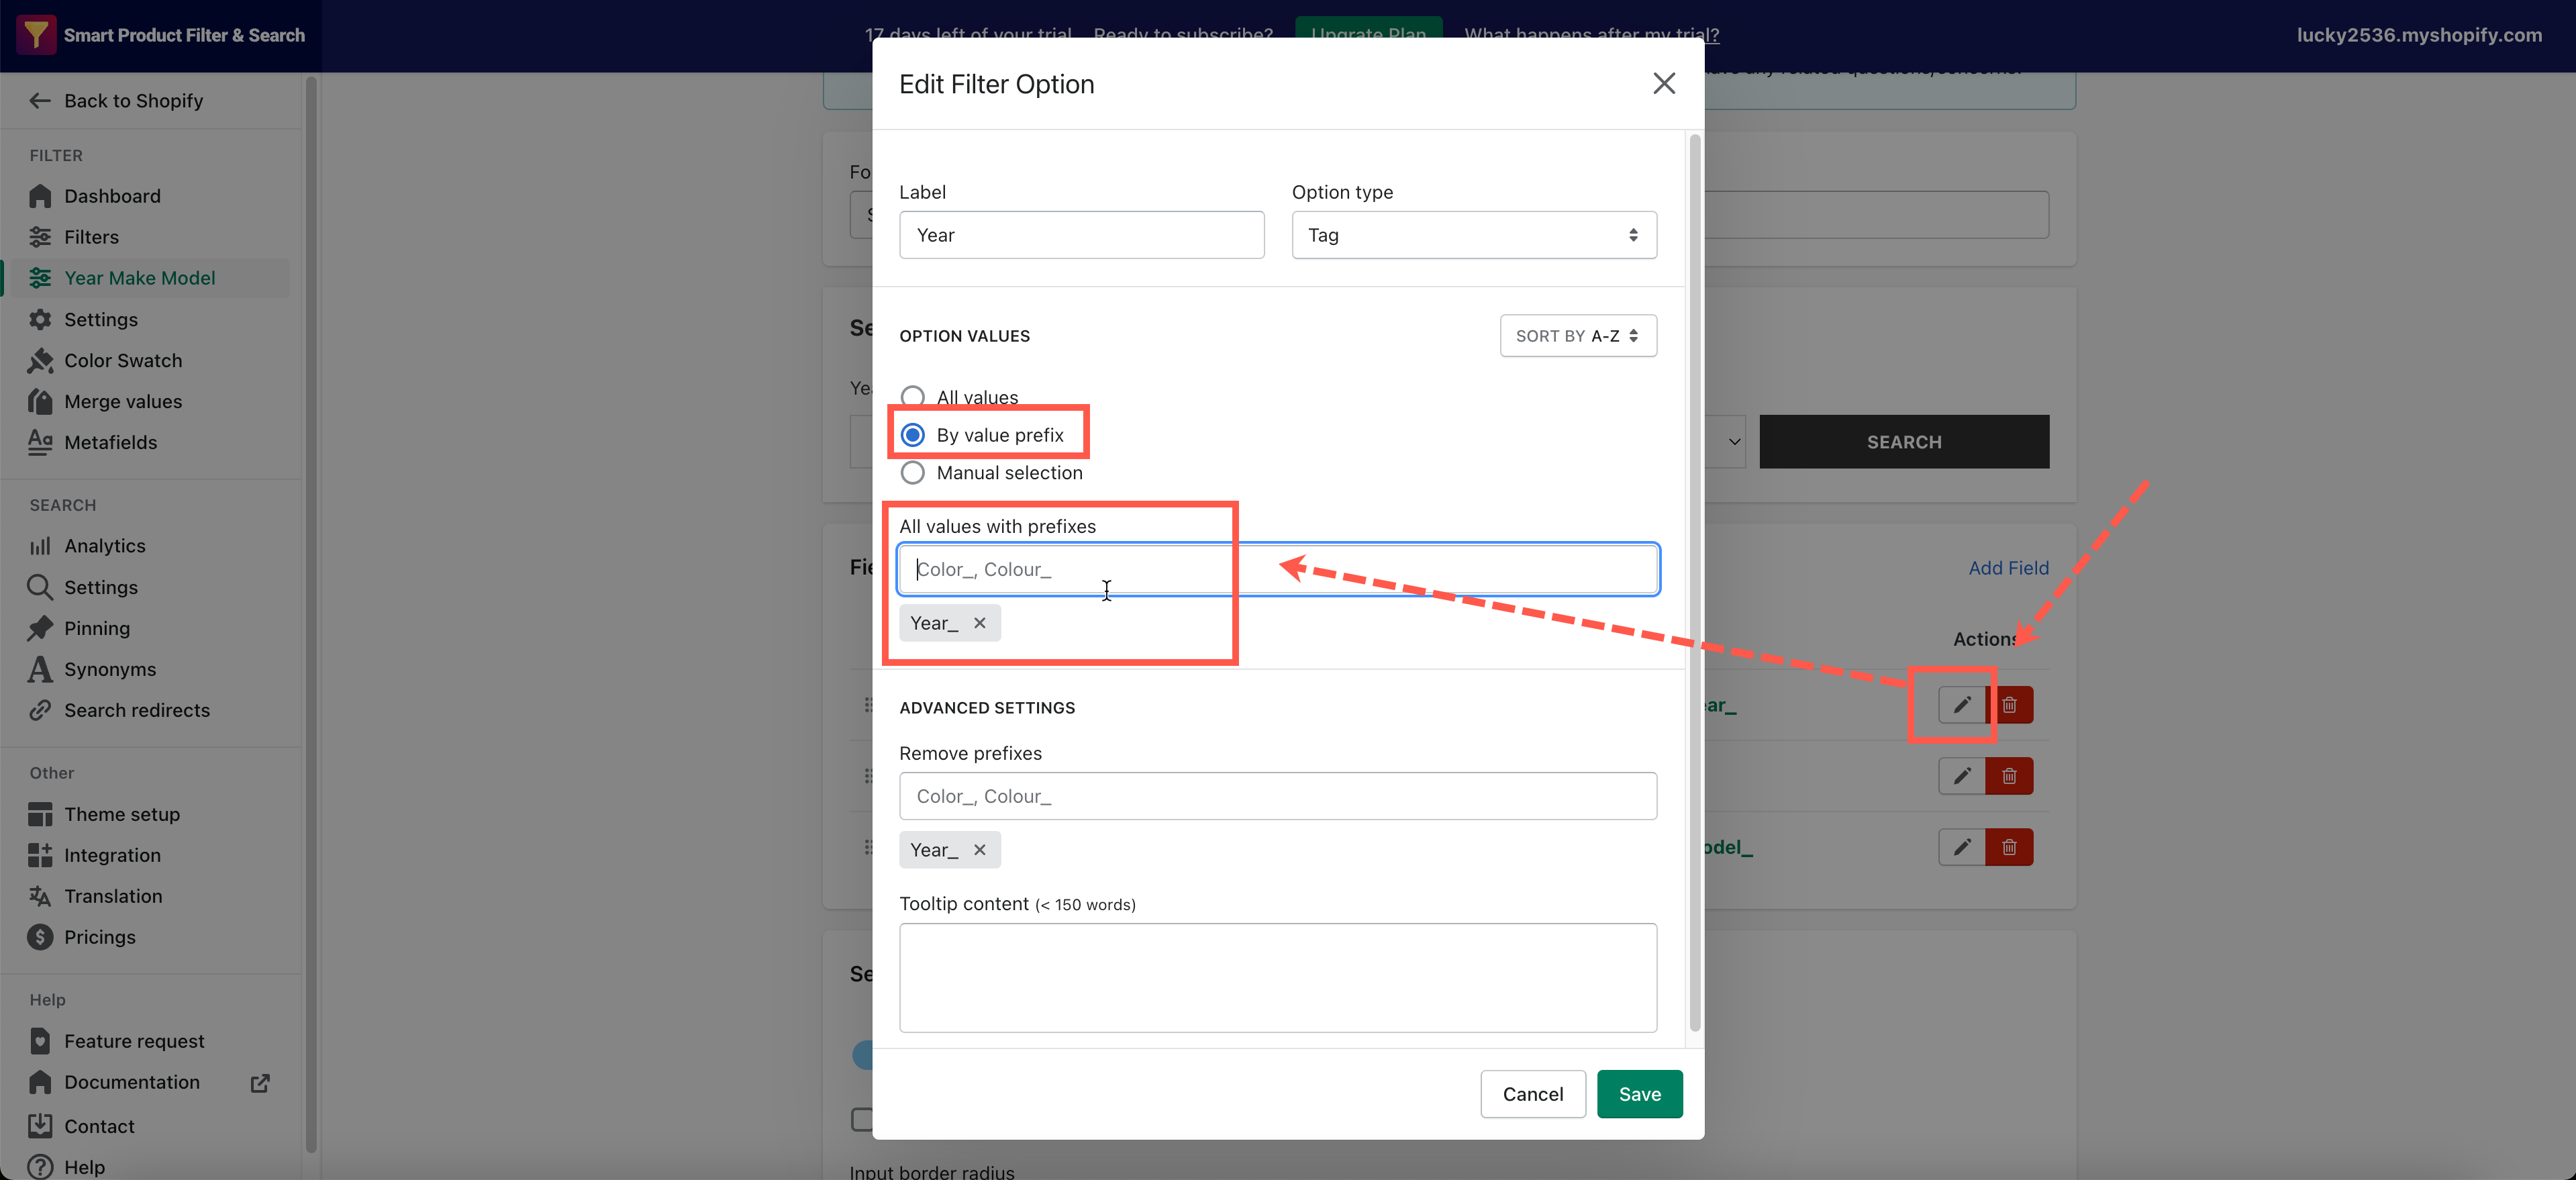This screenshot has height=1180, width=2576.
Task: Switch to the Year Make Model section
Action: pos(140,277)
